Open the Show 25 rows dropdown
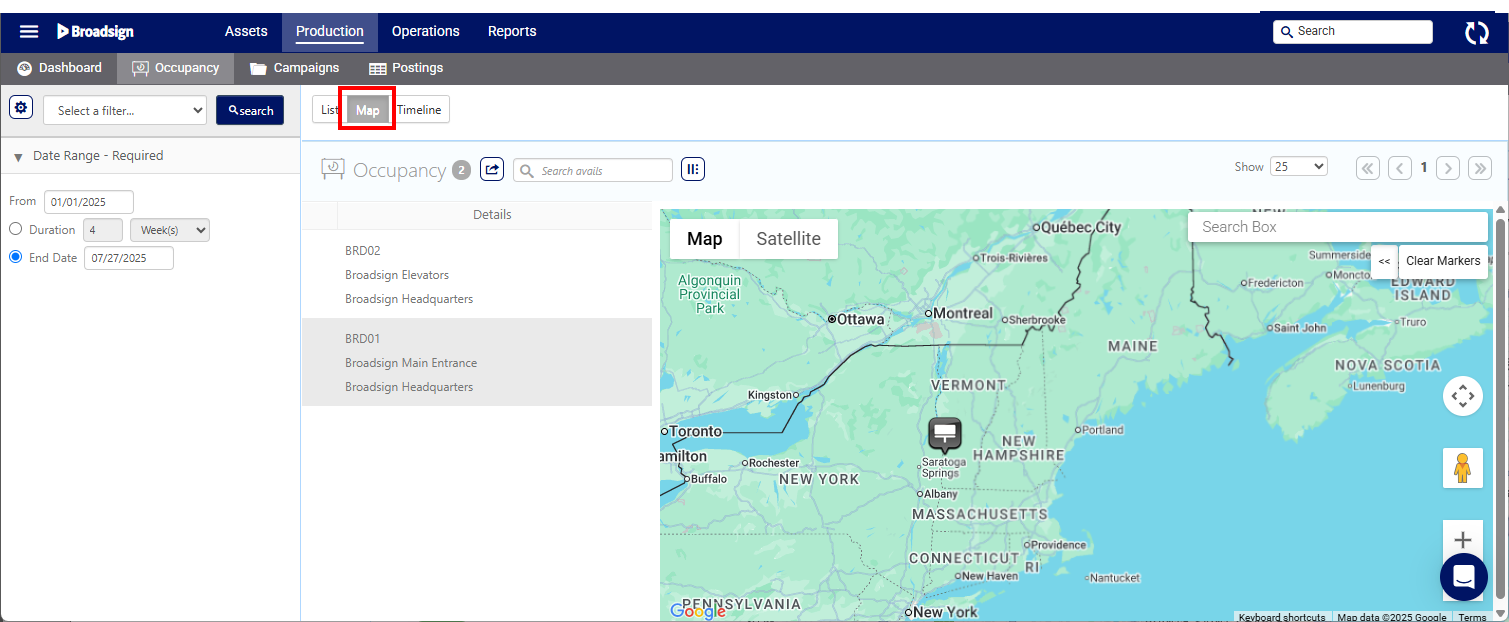 click(1299, 166)
